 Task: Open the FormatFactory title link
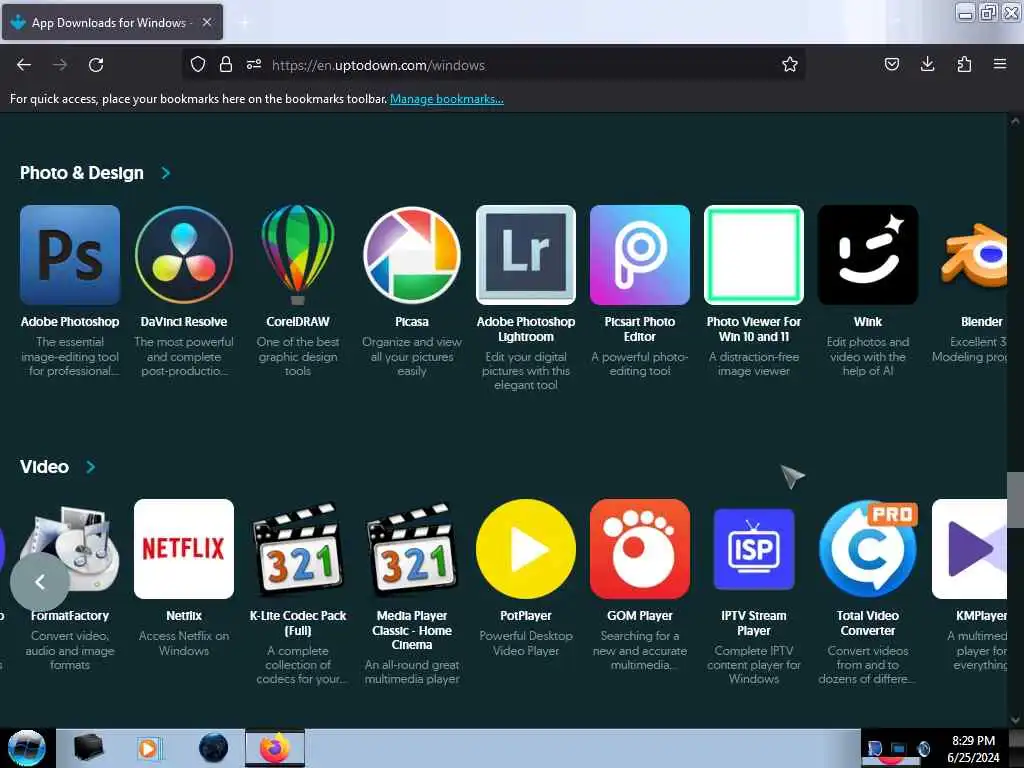70,616
